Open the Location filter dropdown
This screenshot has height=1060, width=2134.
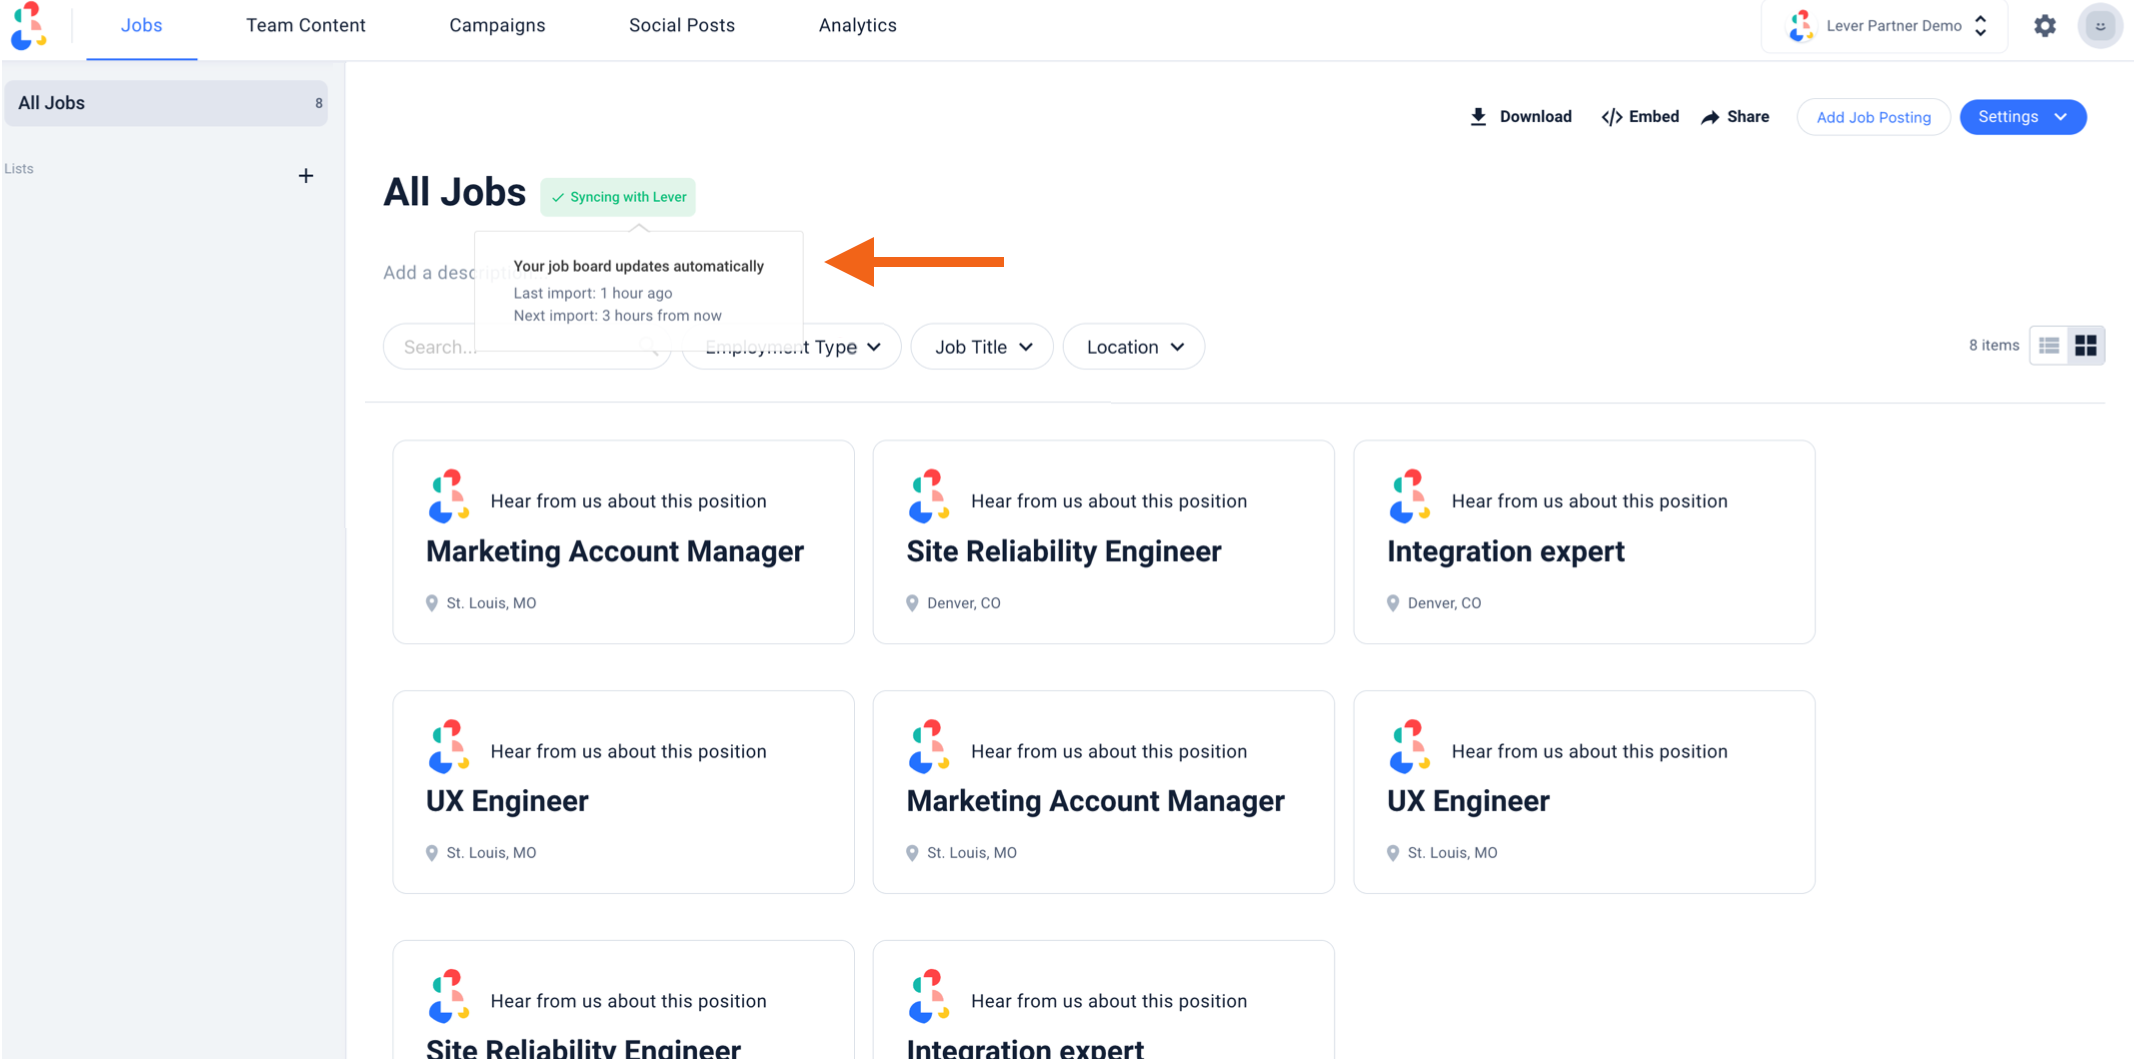point(1134,347)
